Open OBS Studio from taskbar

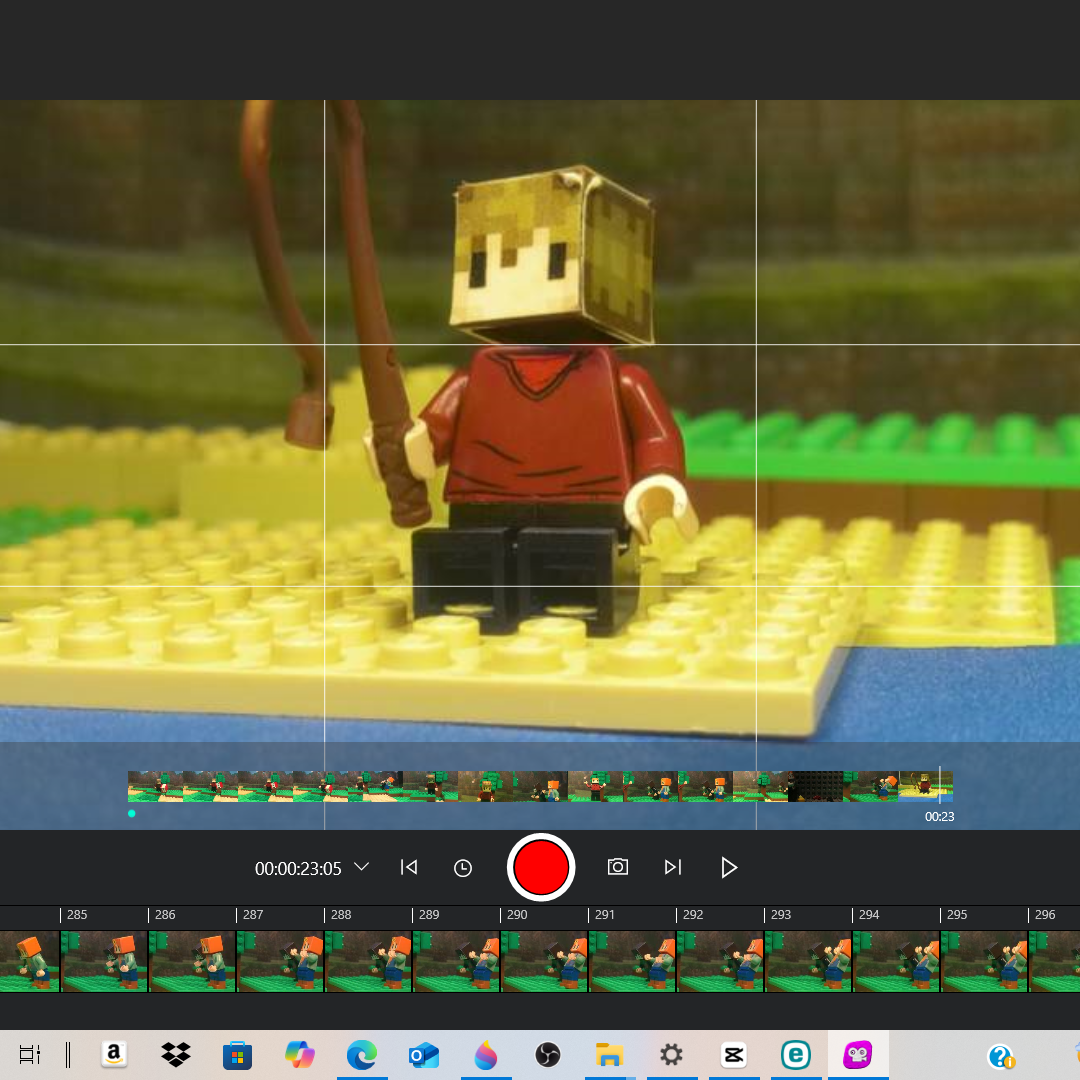click(x=548, y=1055)
